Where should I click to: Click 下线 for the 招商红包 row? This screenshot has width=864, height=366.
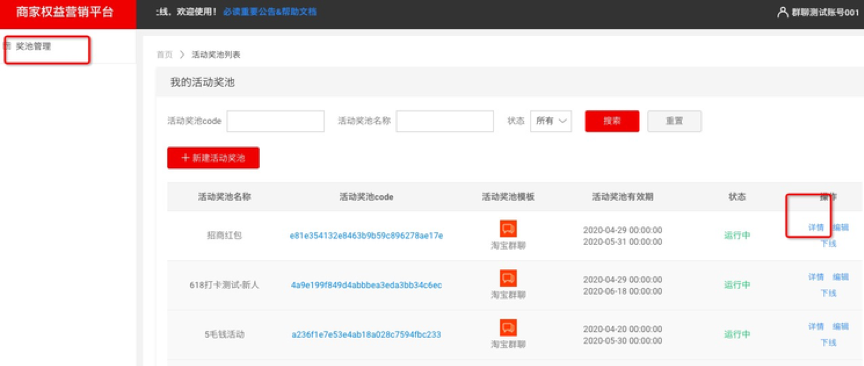tap(828, 243)
